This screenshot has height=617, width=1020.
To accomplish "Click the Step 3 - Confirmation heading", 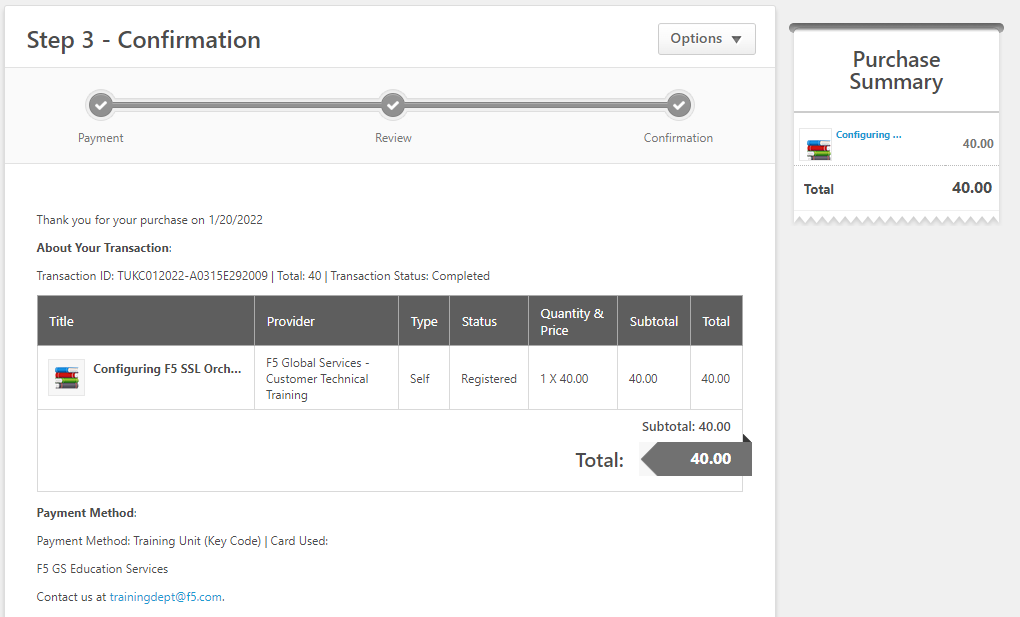I will (x=144, y=40).
